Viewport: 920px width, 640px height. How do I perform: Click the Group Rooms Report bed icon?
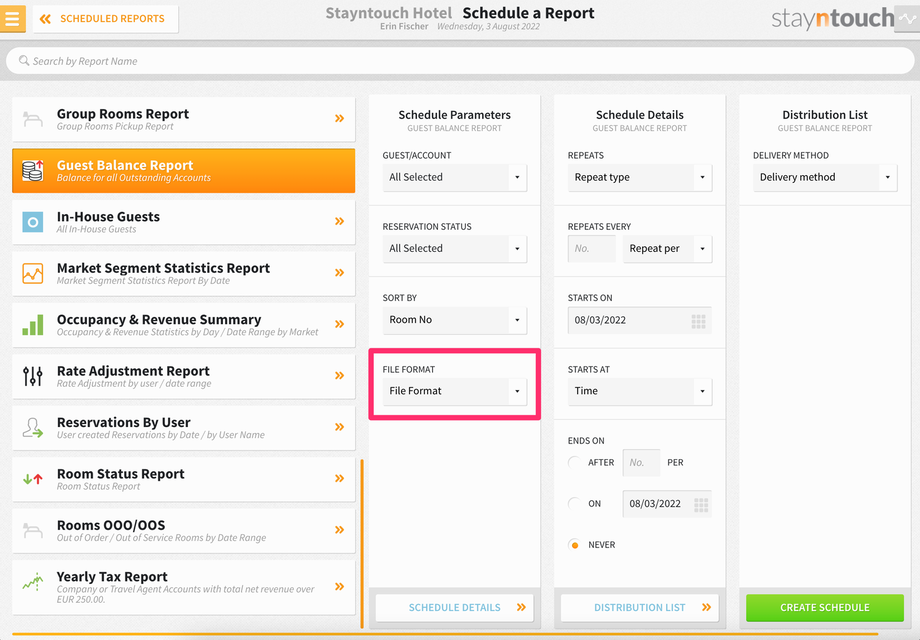33,119
